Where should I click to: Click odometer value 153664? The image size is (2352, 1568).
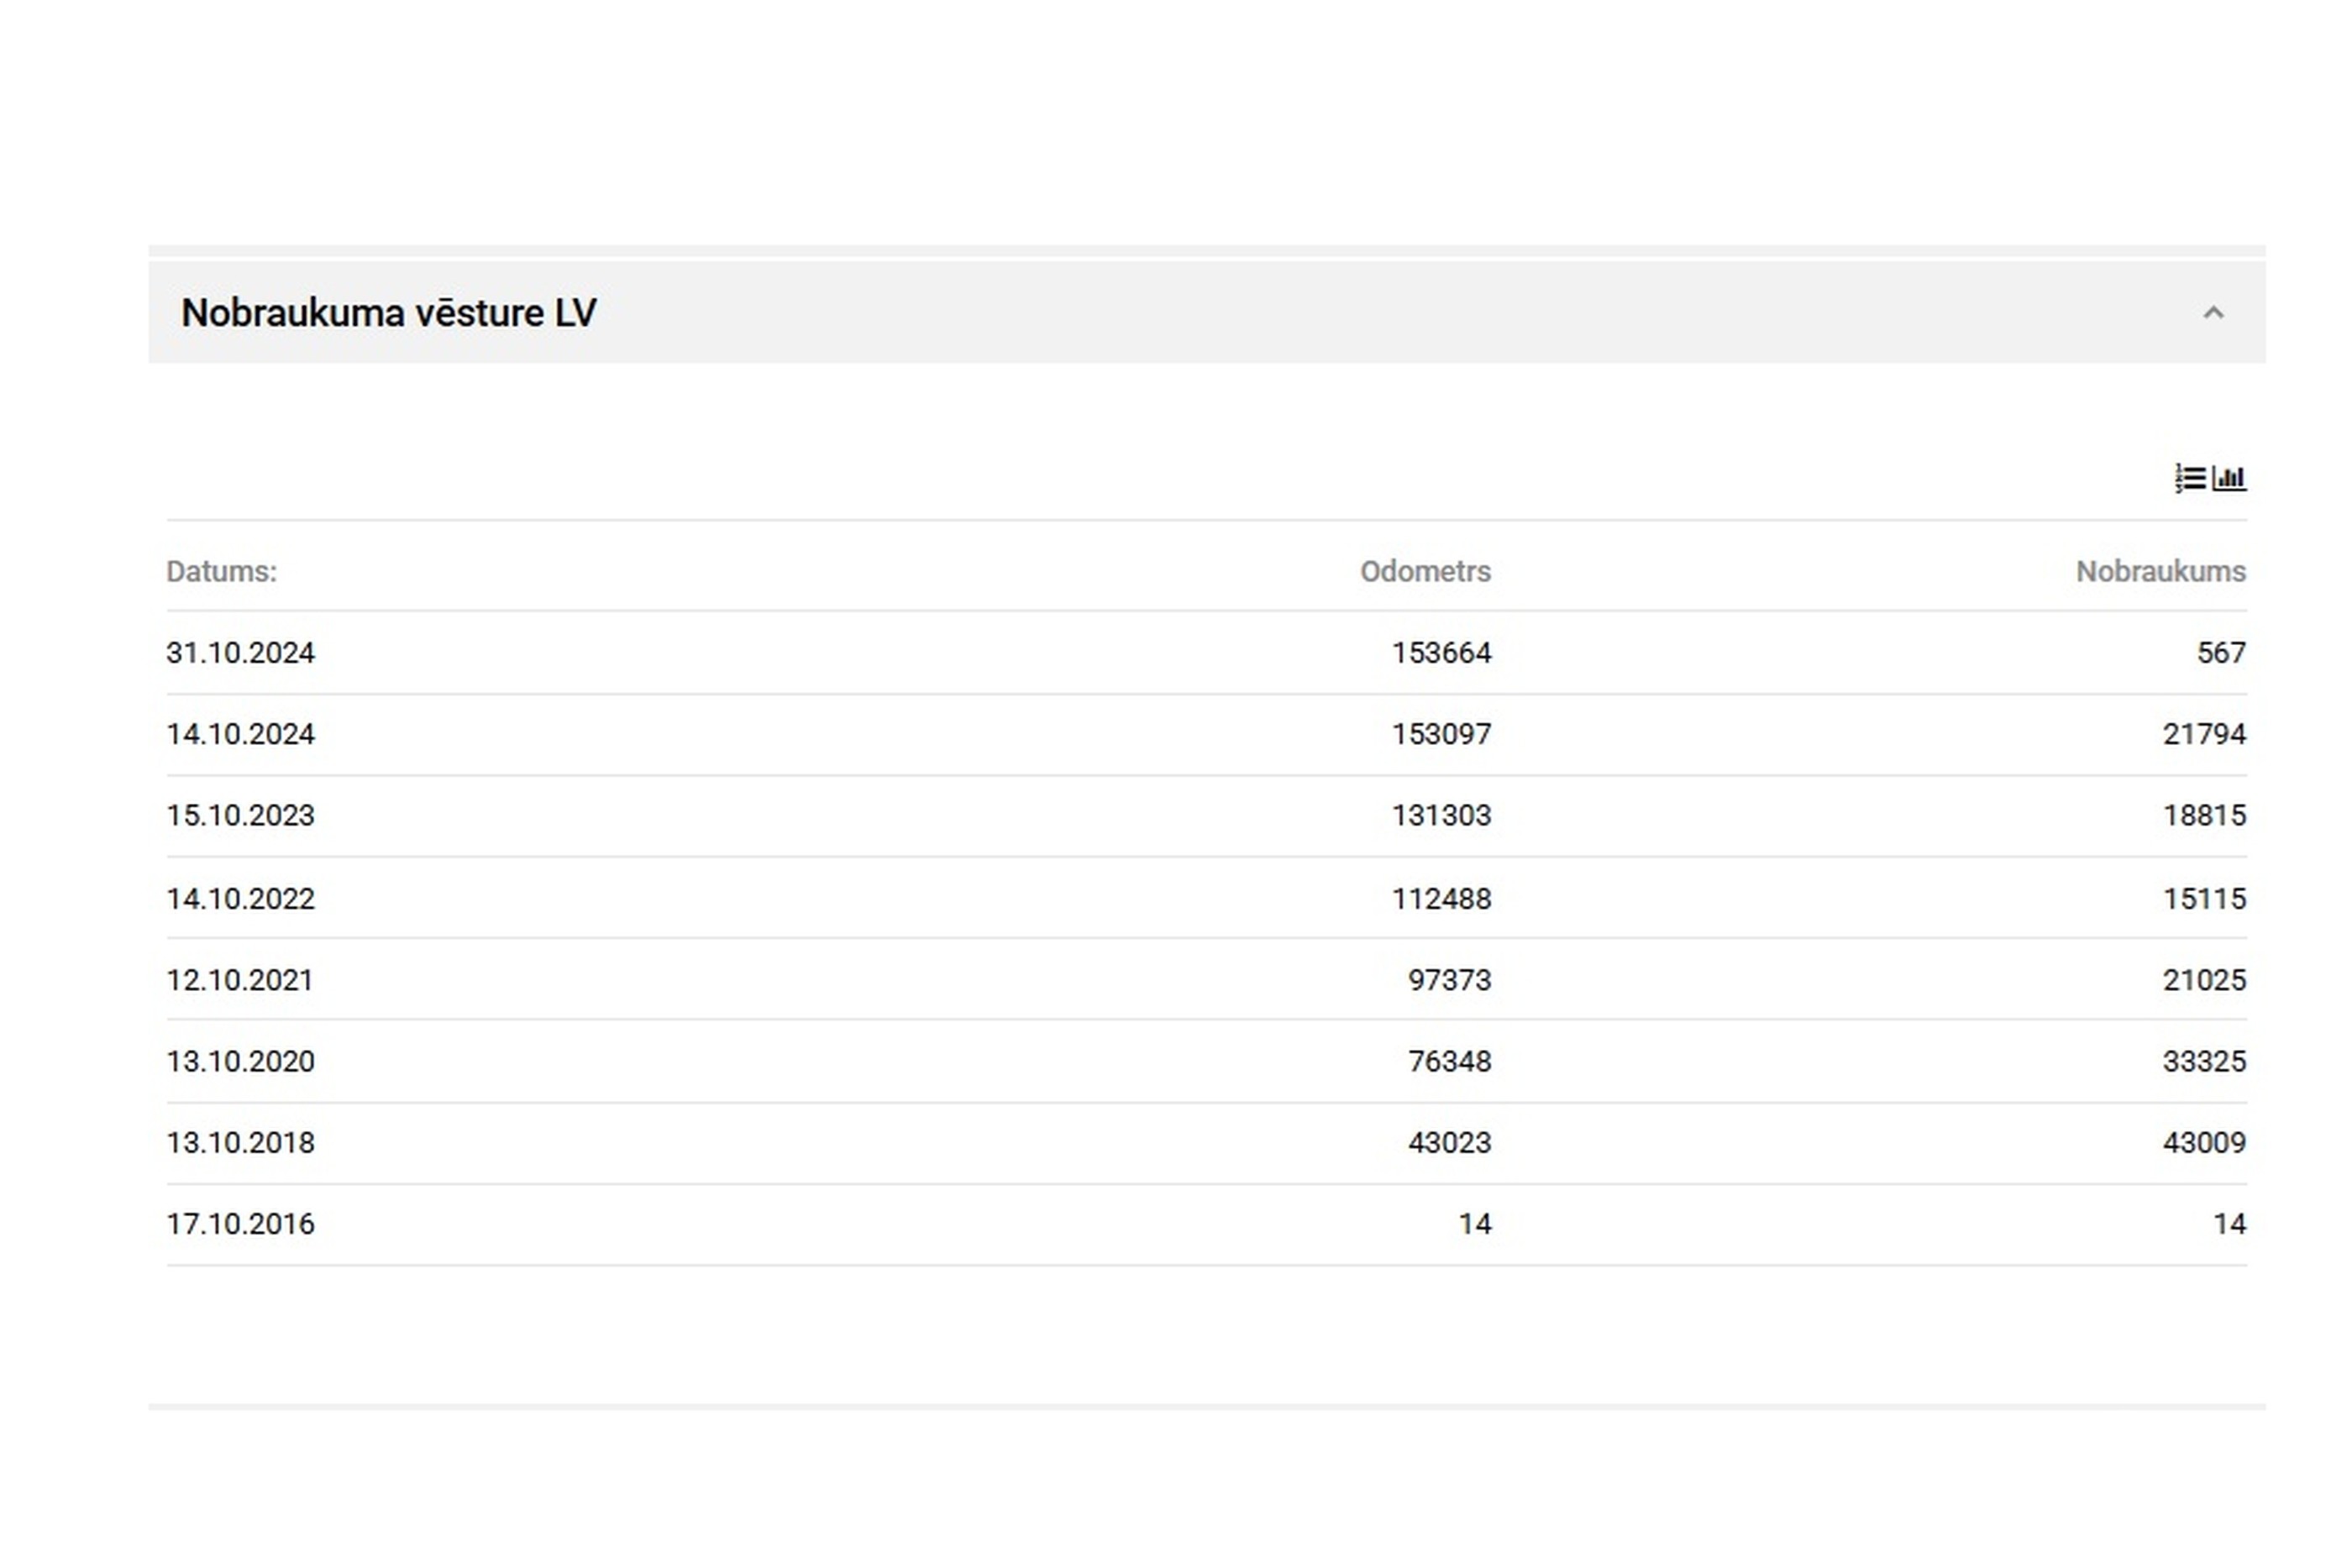point(1441,653)
